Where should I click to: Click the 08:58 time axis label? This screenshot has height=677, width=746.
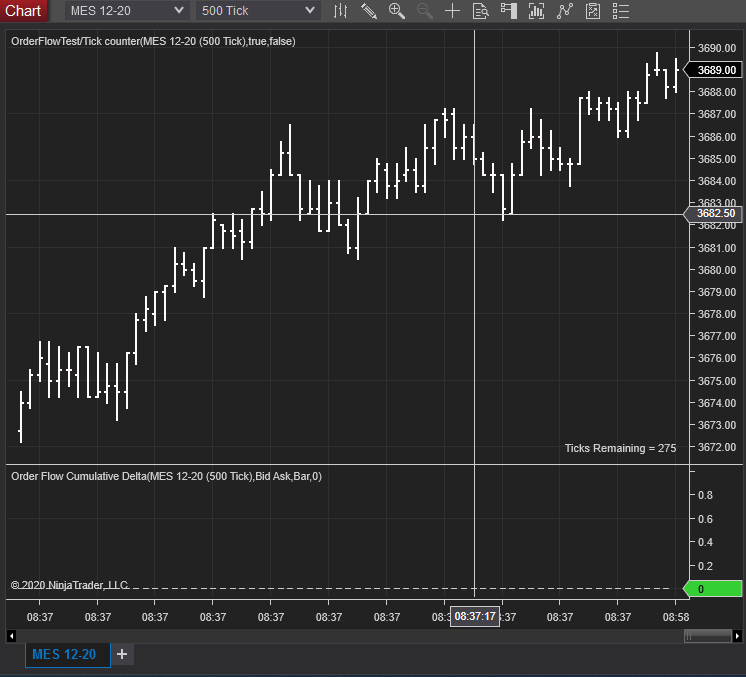(x=676, y=617)
